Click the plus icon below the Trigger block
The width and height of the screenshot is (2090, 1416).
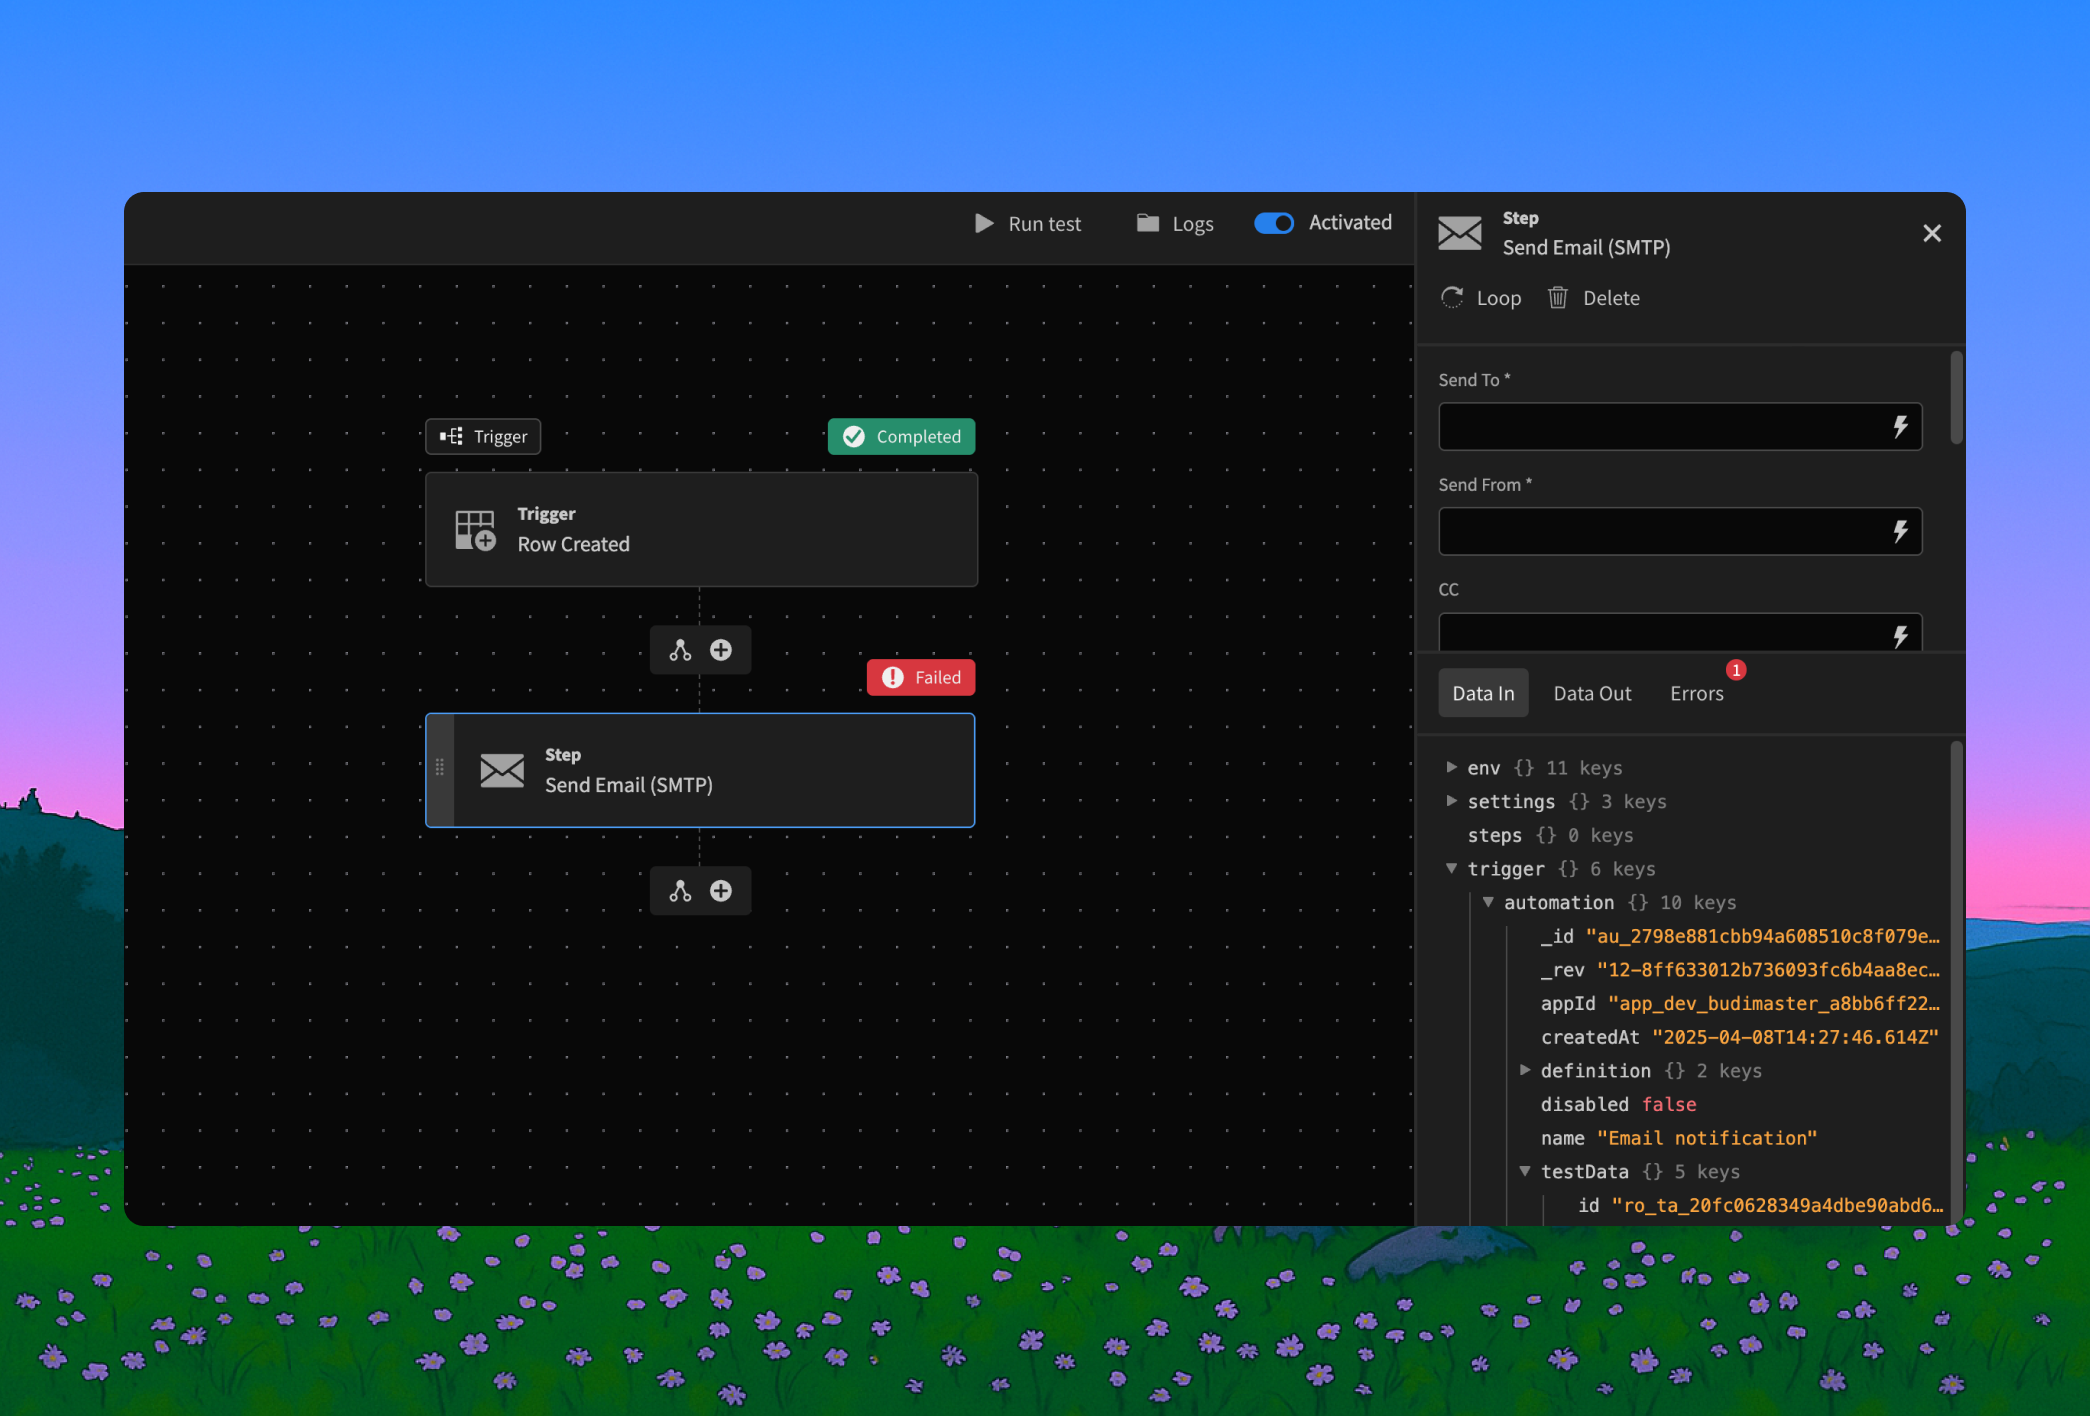coord(721,651)
